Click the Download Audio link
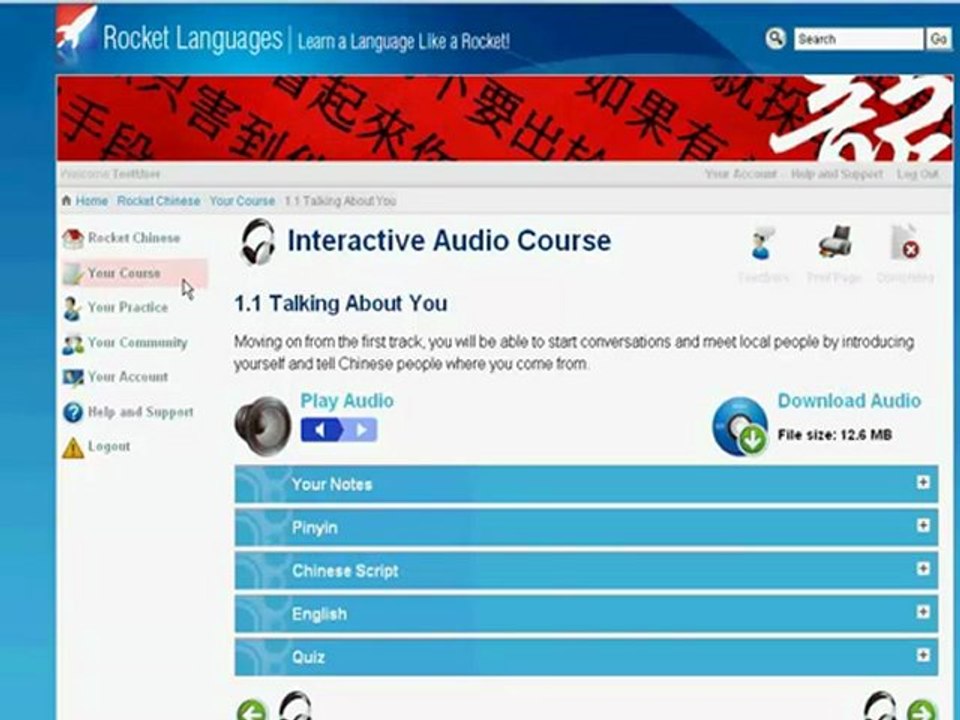This screenshot has width=960, height=720. click(849, 400)
